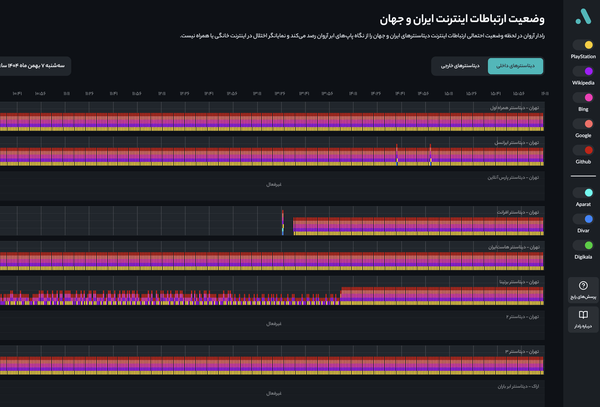Image resolution: width=600 pixels, height=407 pixels.
Task: Click the unstable region of the Respina chart
Action: (170, 297)
